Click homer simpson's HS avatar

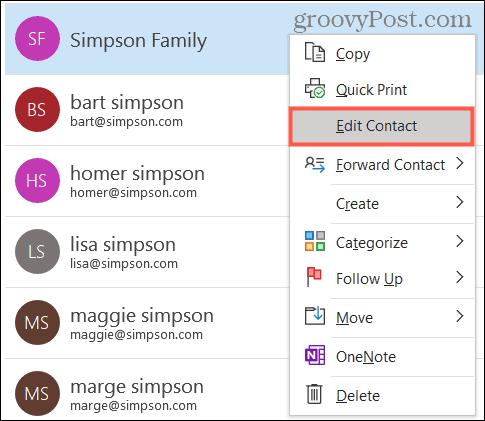37,180
